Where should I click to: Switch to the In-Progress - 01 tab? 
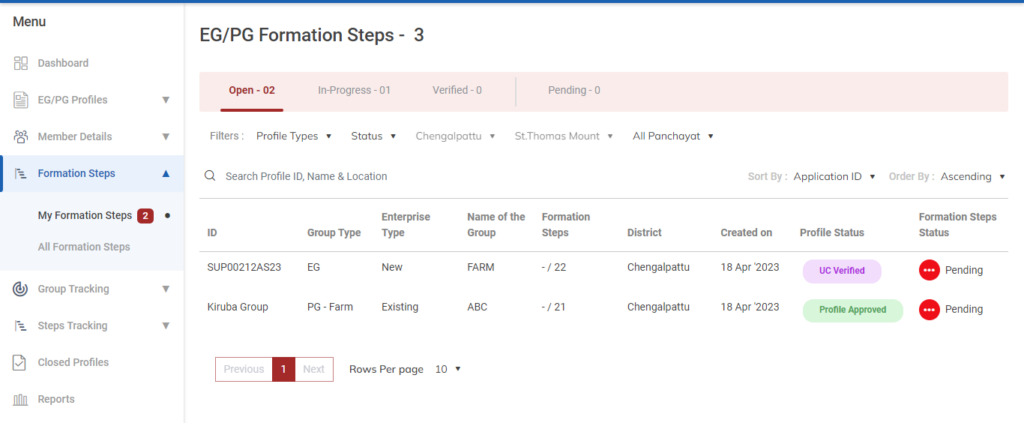(x=354, y=90)
